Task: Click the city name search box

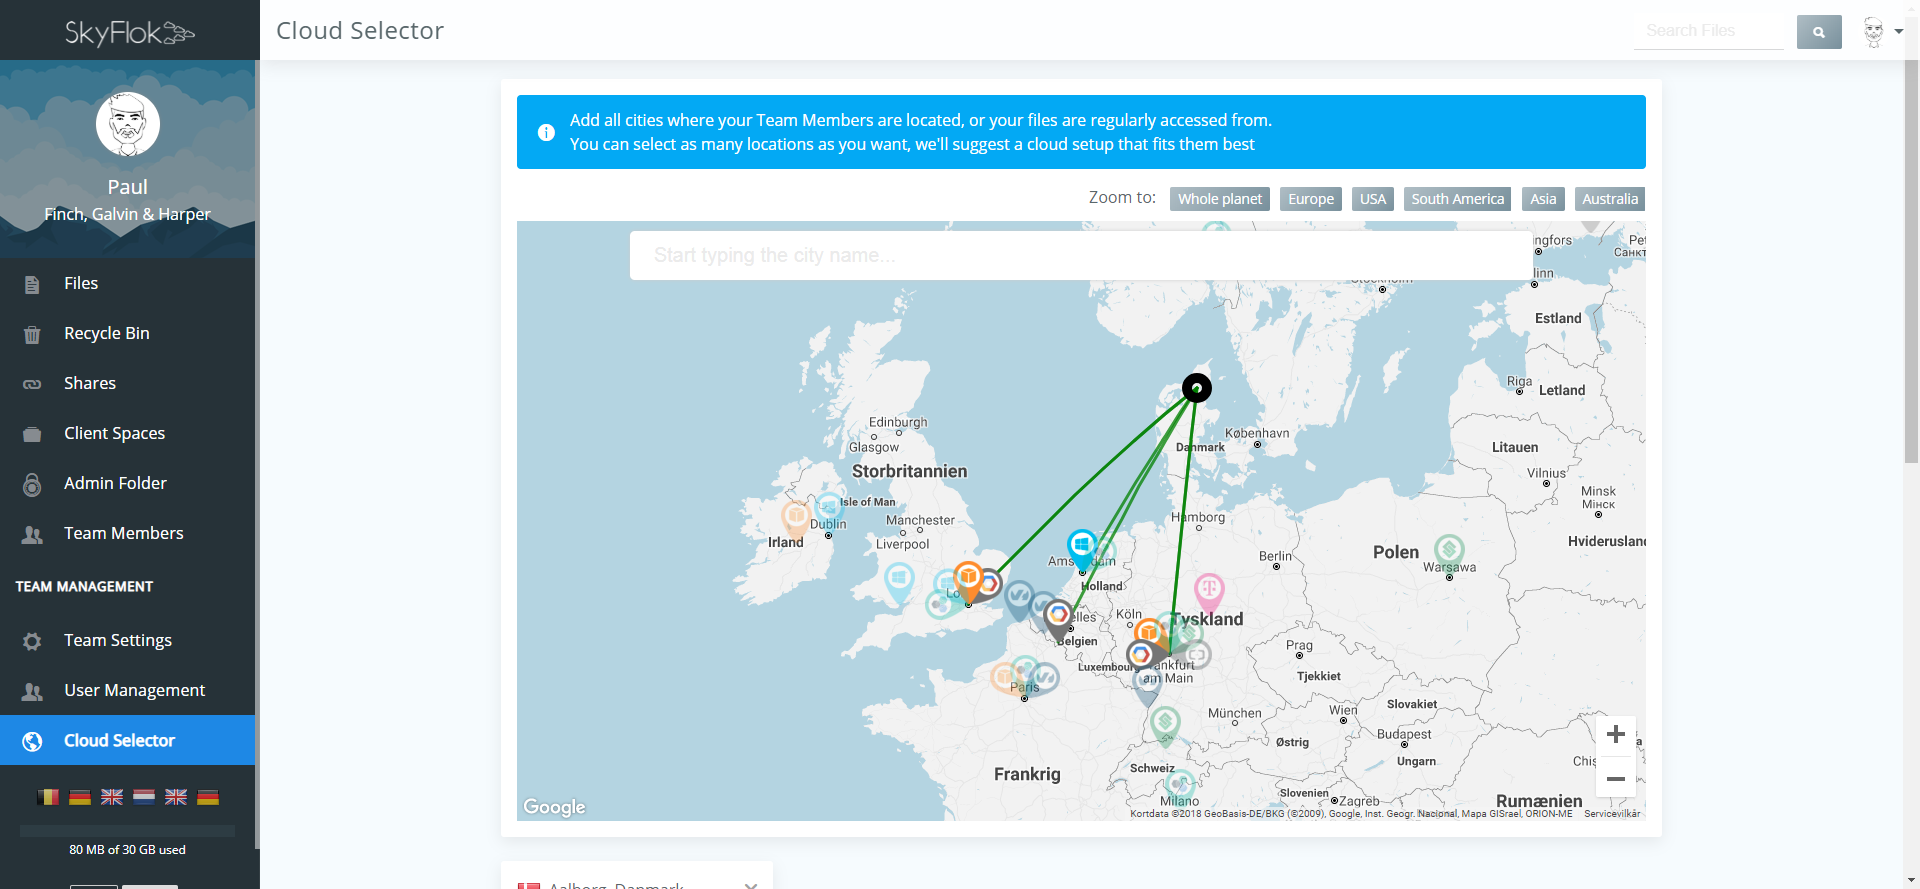Action: point(1081,256)
